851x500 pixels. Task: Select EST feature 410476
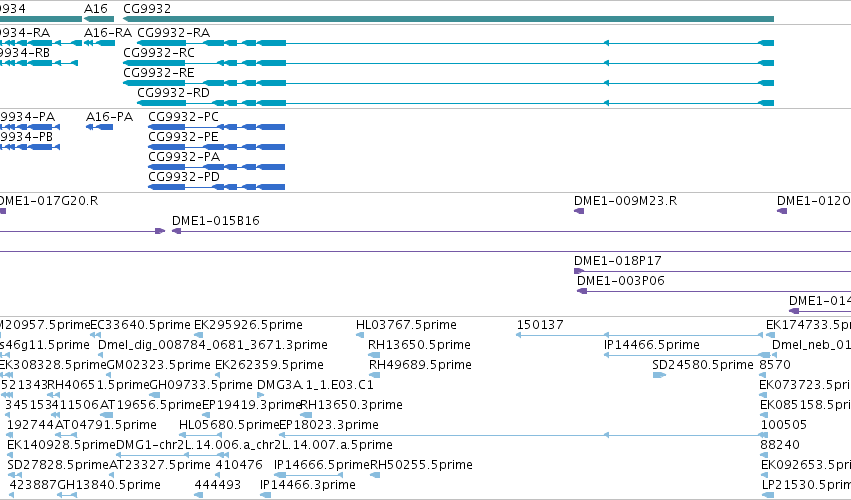coord(219,475)
